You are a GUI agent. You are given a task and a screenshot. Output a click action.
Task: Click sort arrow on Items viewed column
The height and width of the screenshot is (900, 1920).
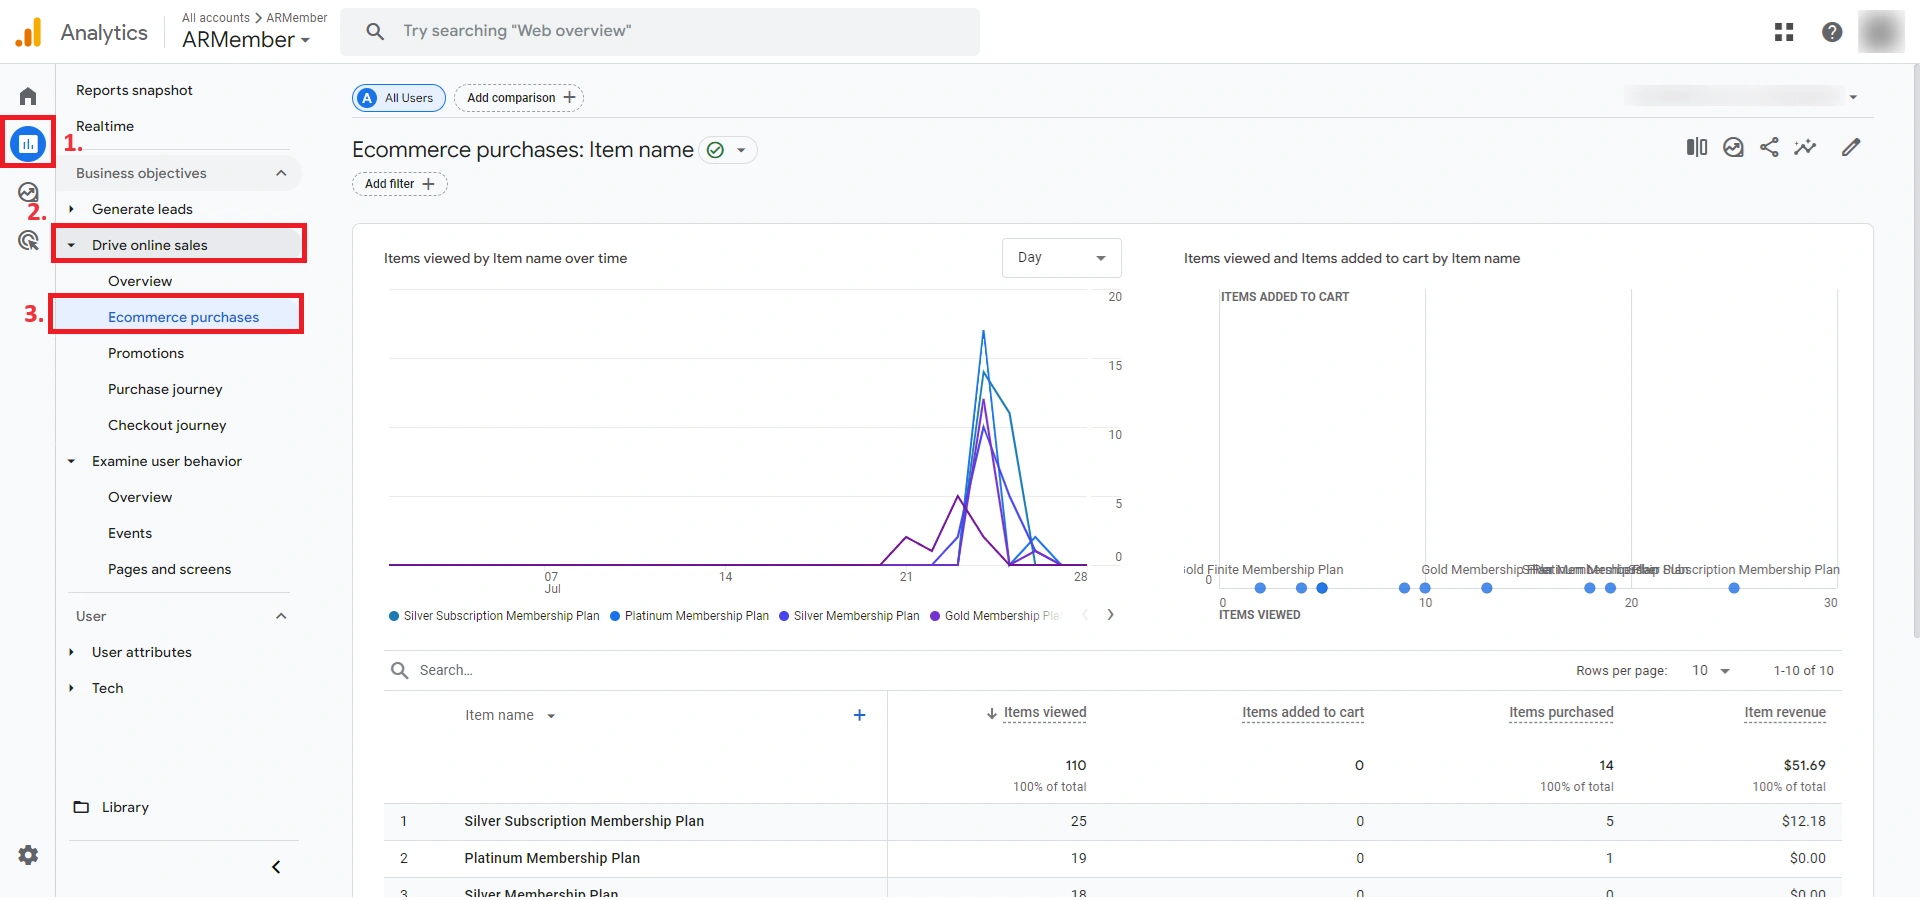tap(992, 713)
